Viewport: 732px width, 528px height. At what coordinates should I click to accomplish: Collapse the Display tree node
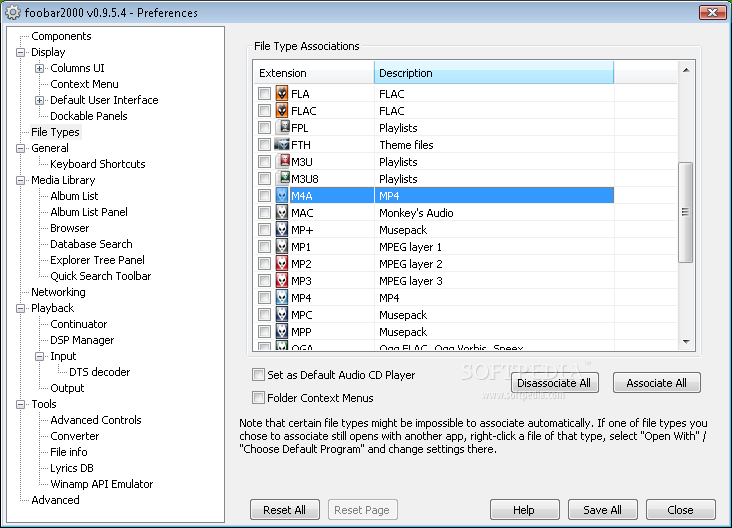(x=21, y=52)
